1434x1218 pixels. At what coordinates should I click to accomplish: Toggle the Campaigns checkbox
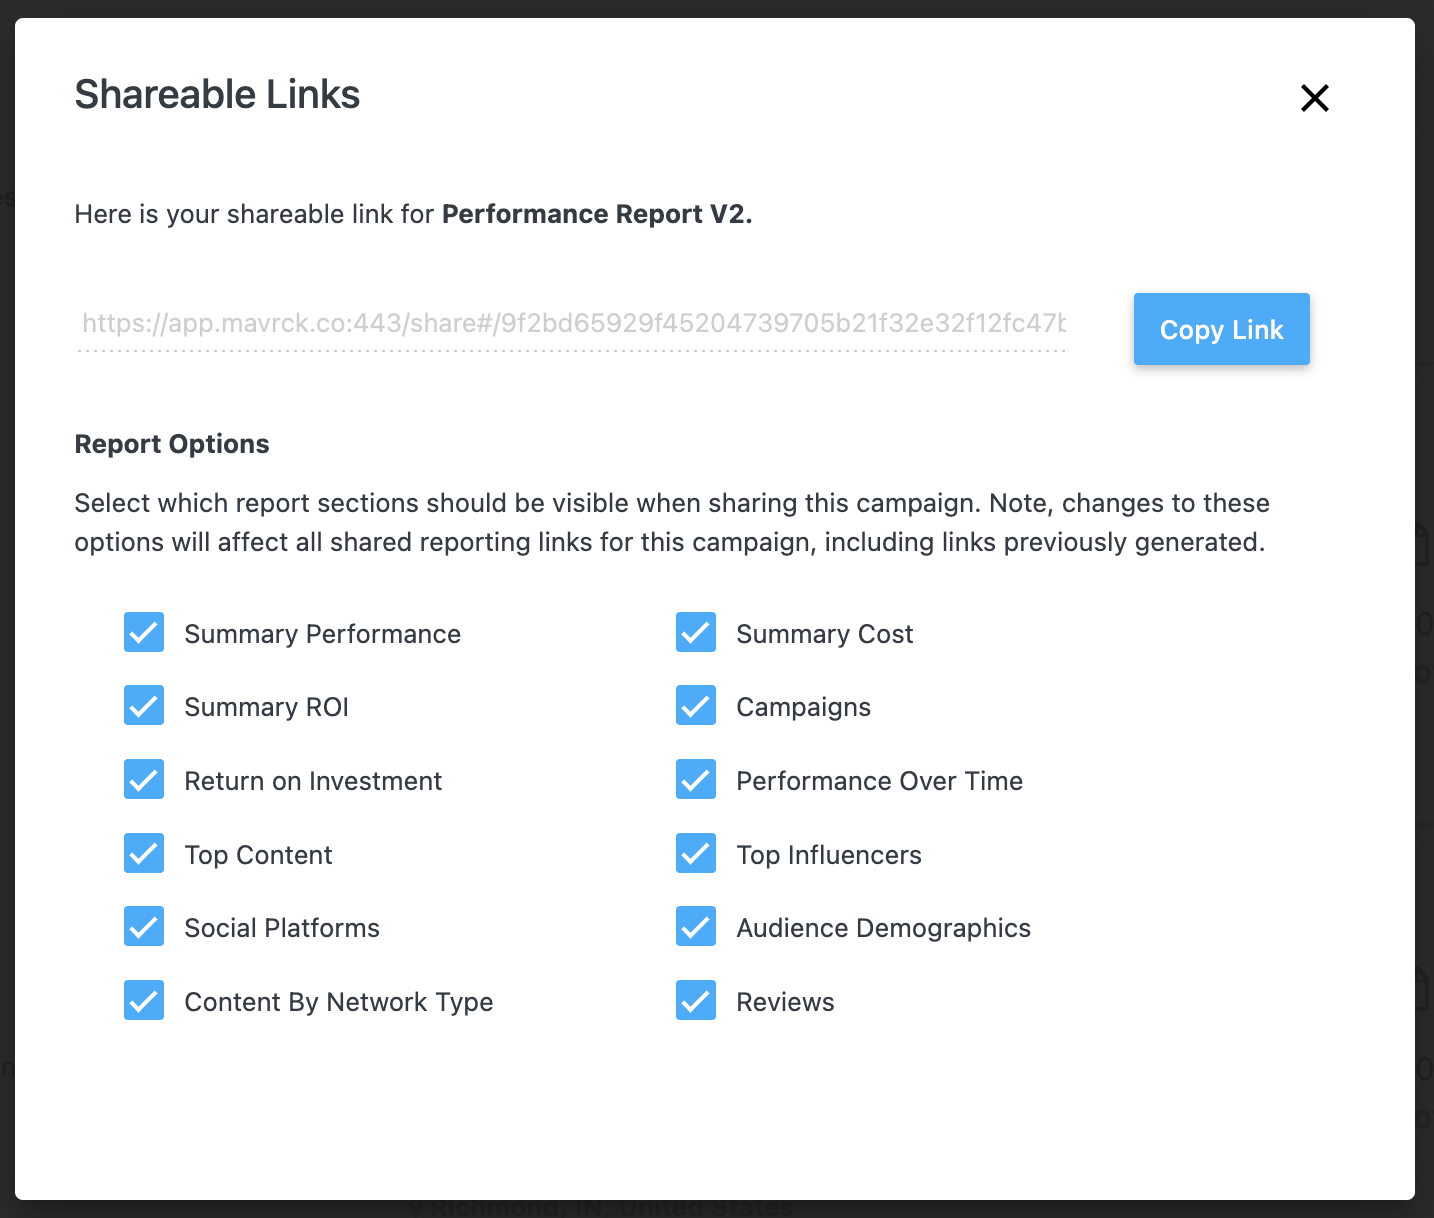pyautogui.click(x=696, y=706)
